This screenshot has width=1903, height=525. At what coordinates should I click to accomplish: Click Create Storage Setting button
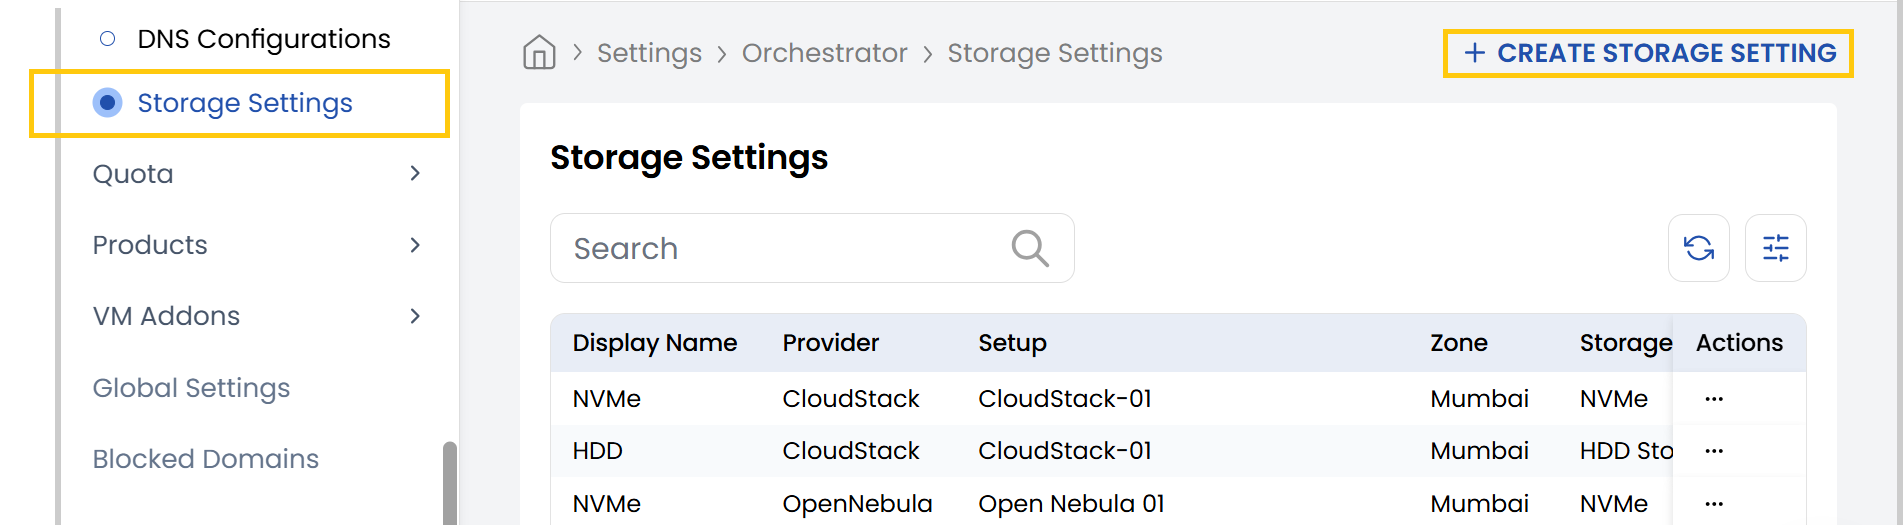[x=1648, y=53]
